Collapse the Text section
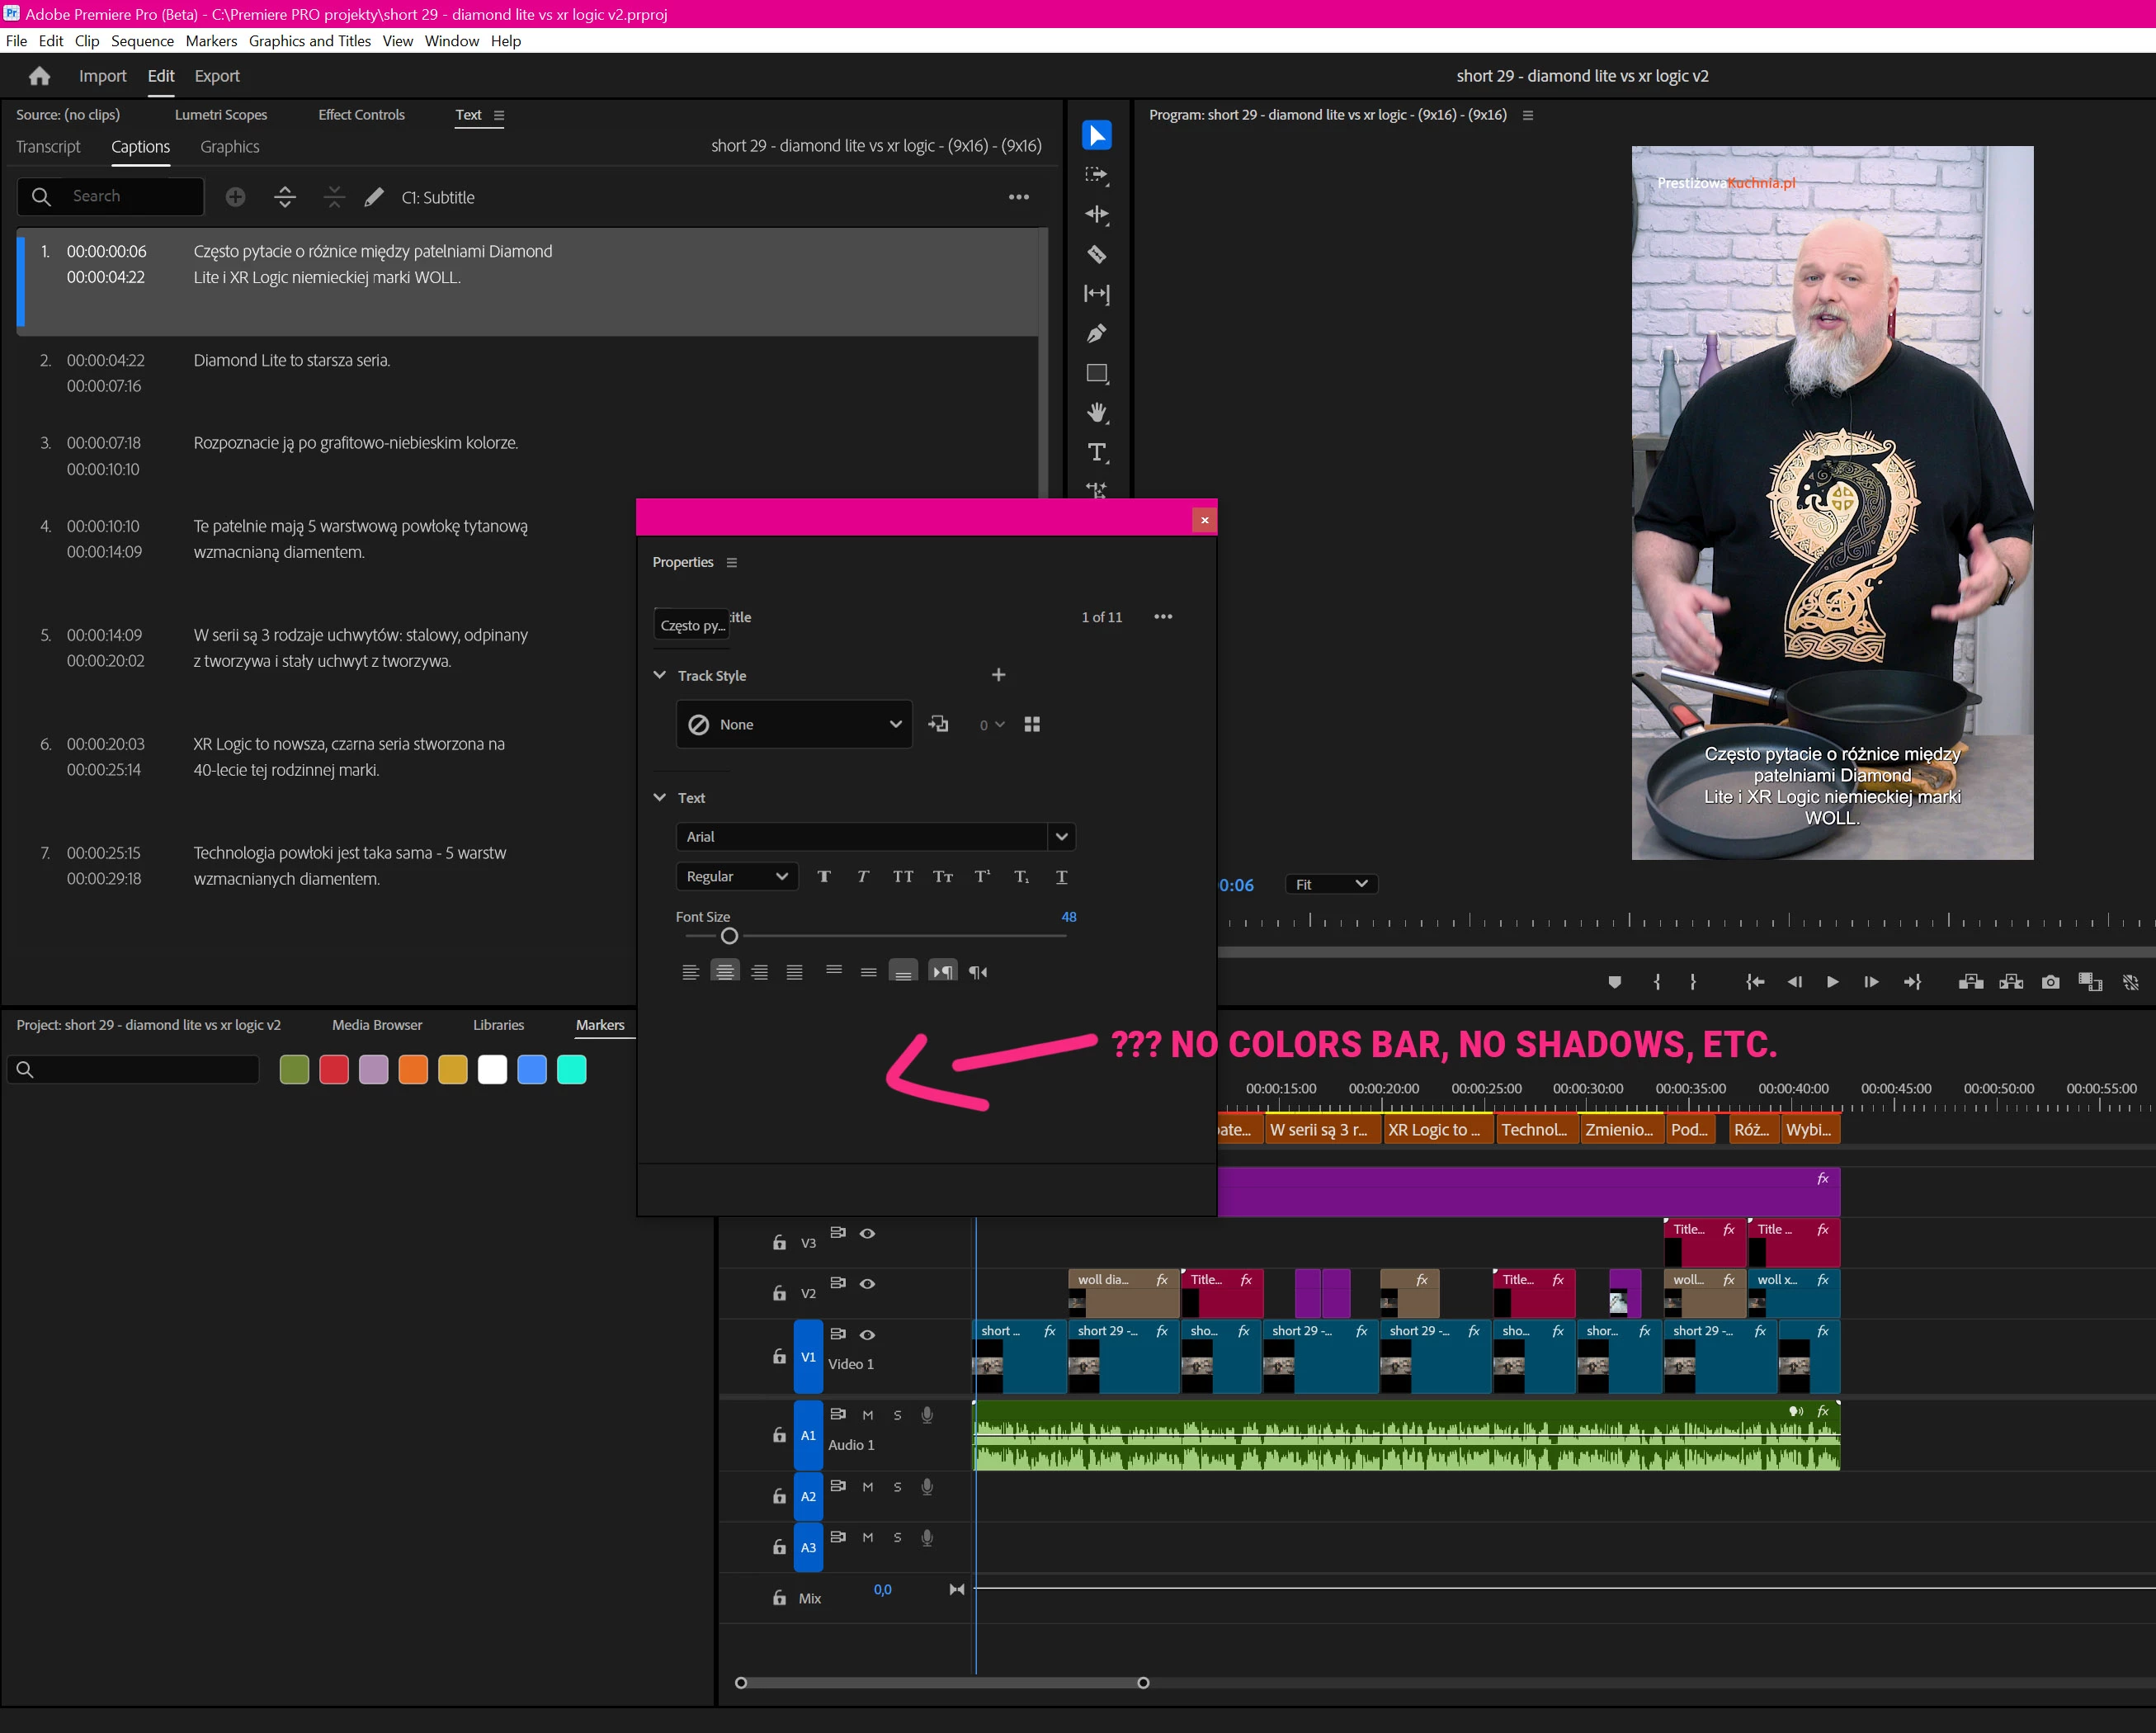The height and width of the screenshot is (1733, 2156). tap(660, 797)
